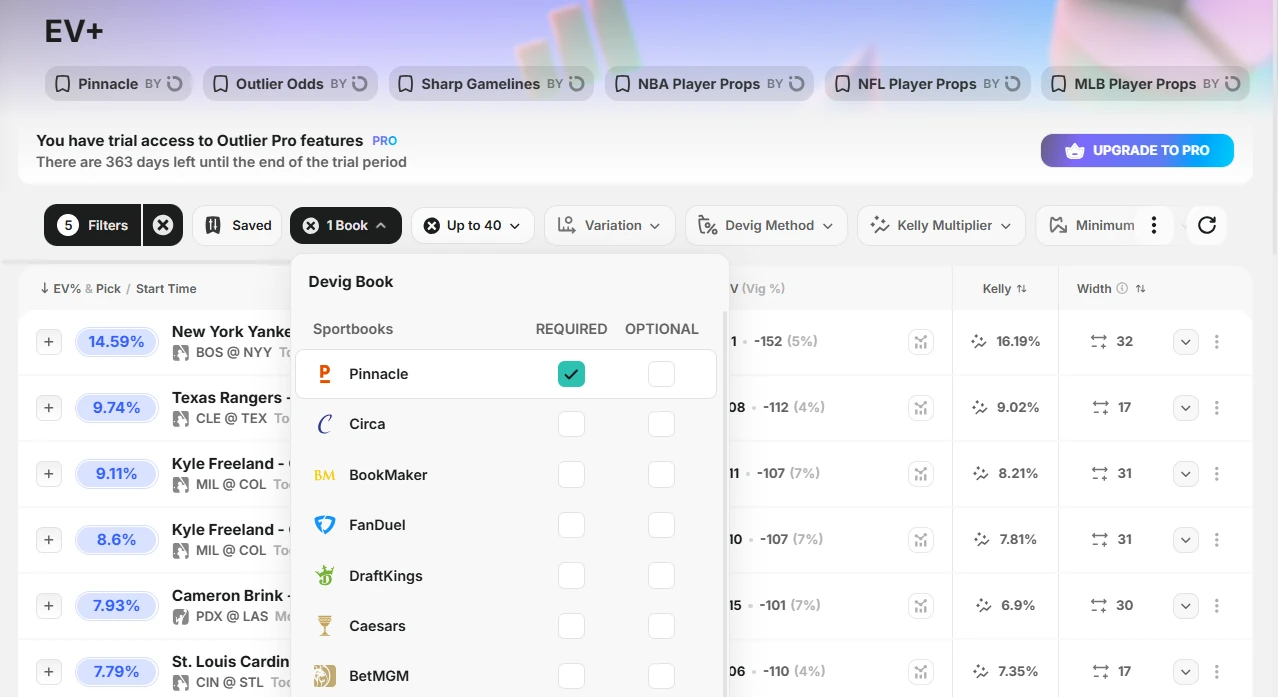Refresh the EV+ results list
1278x697 pixels.
pos(1207,225)
